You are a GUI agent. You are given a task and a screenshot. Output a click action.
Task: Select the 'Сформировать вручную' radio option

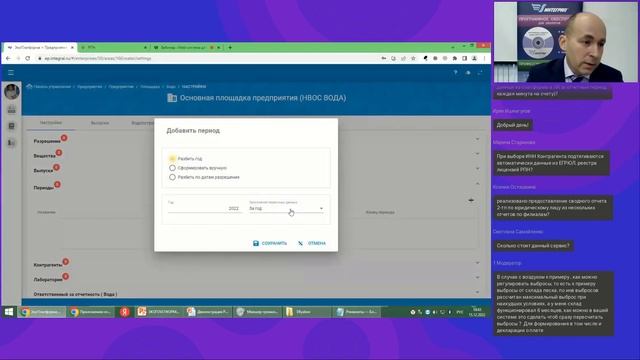pyautogui.click(x=172, y=168)
